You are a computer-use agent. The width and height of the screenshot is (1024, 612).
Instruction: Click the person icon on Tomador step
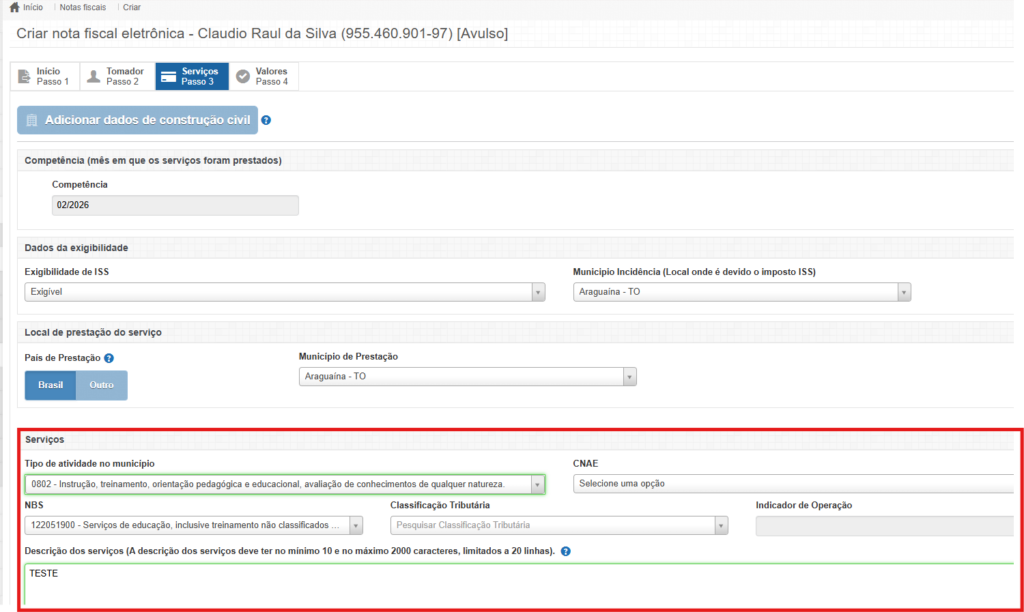click(x=93, y=77)
